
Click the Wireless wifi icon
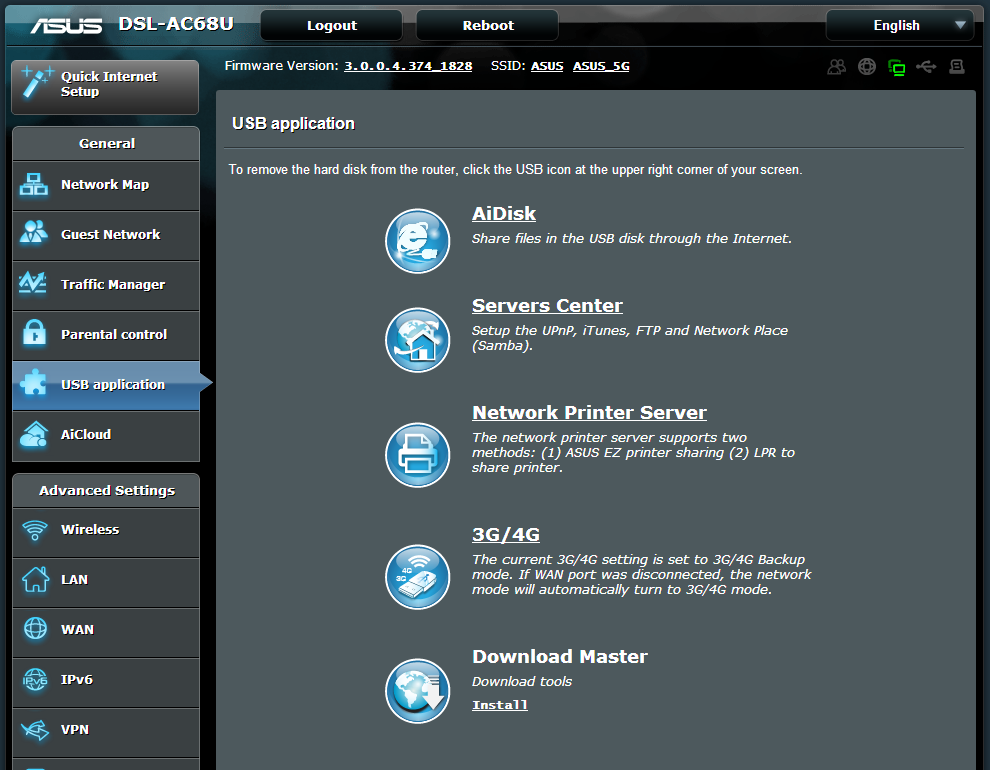tap(35, 530)
